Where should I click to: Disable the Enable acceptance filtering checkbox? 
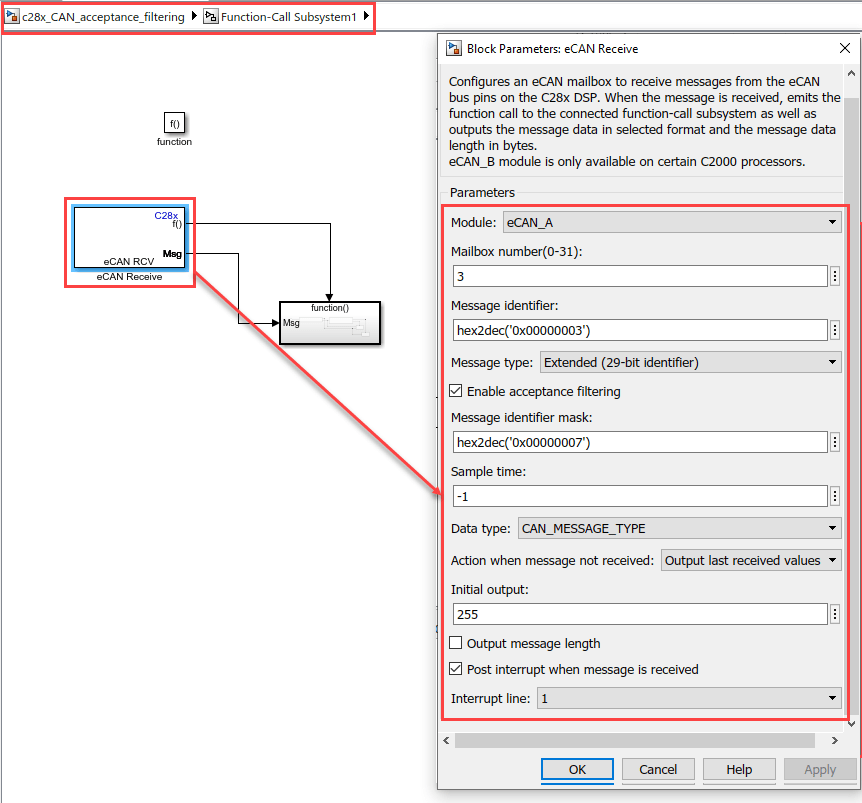click(457, 391)
